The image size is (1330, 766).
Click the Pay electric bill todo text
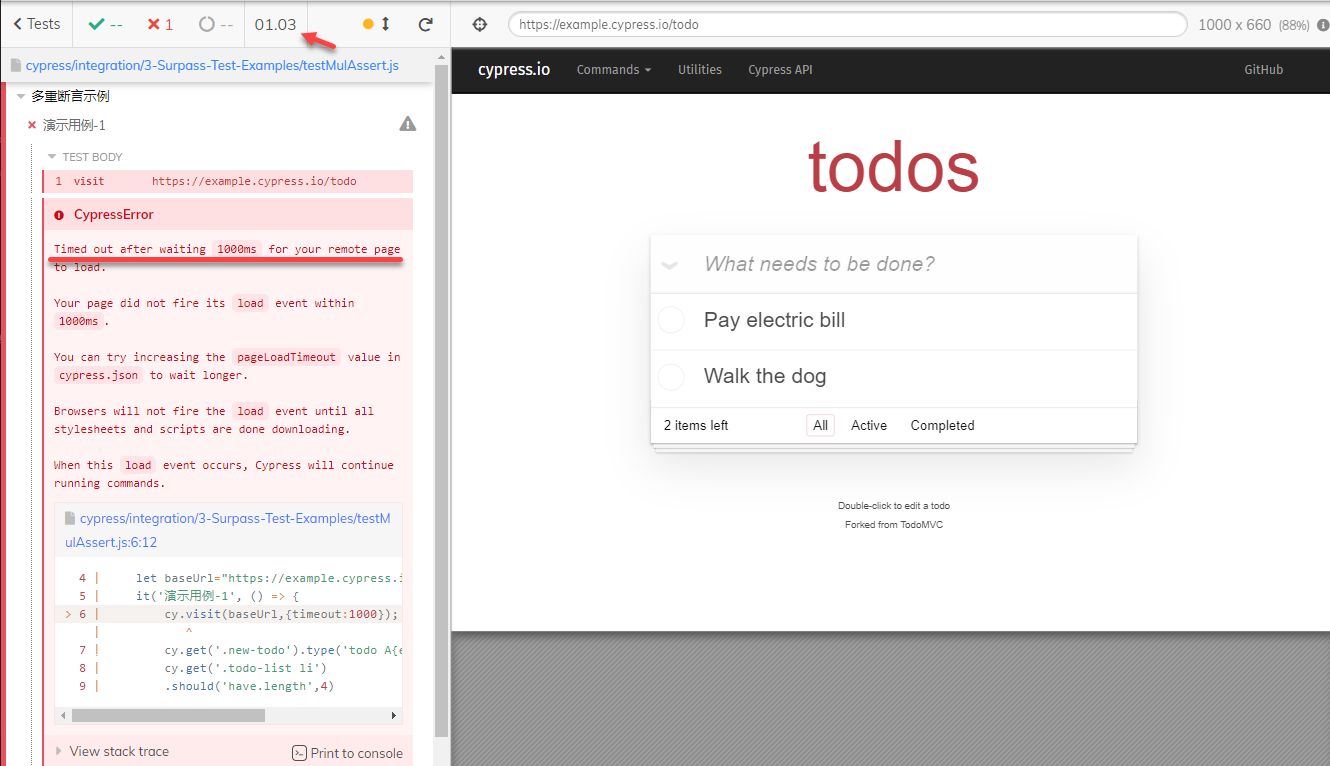click(774, 320)
